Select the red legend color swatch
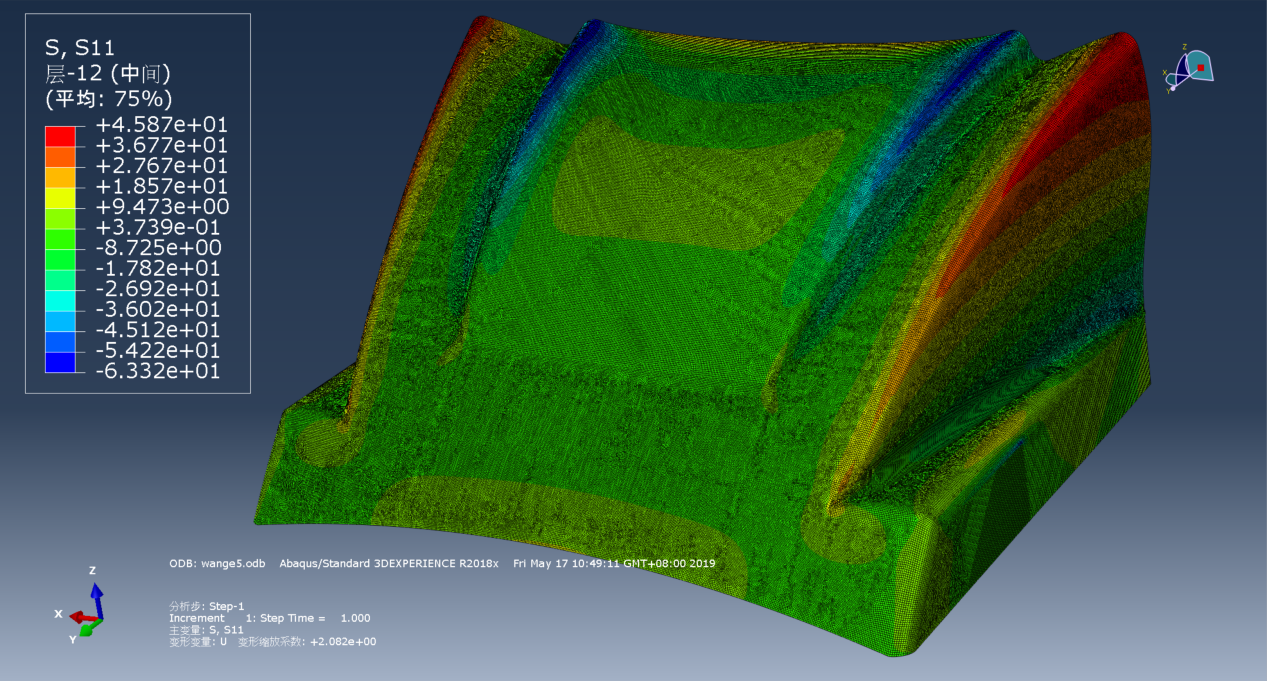The image size is (1267, 681). point(60,135)
